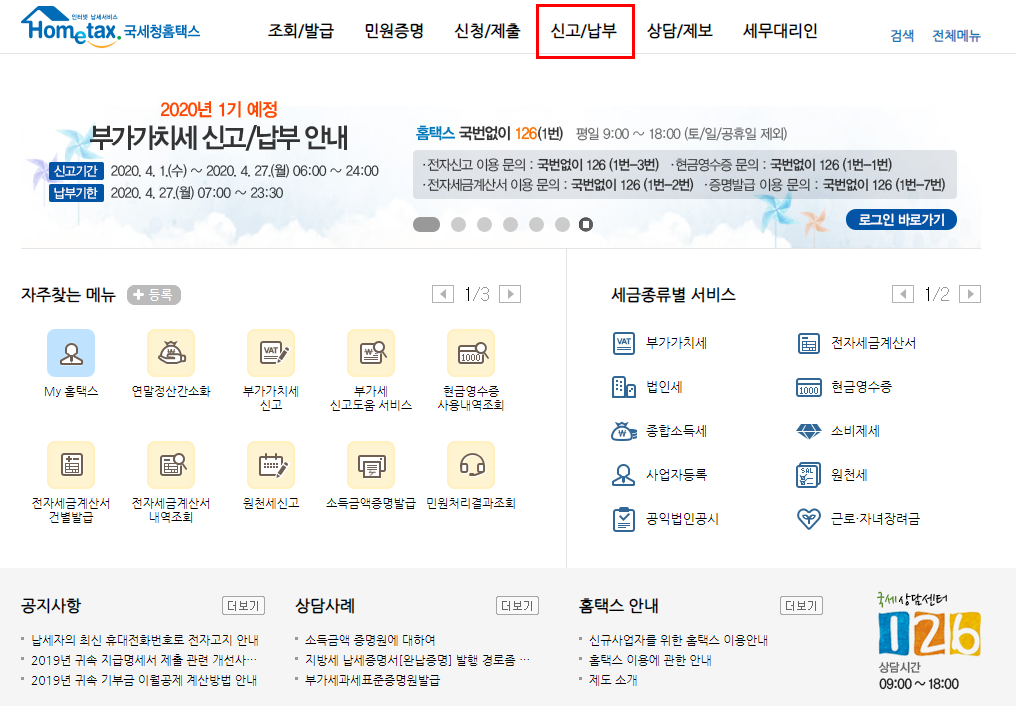
Task: Open 민원처리결과조회 headset icon
Action: coord(471,465)
